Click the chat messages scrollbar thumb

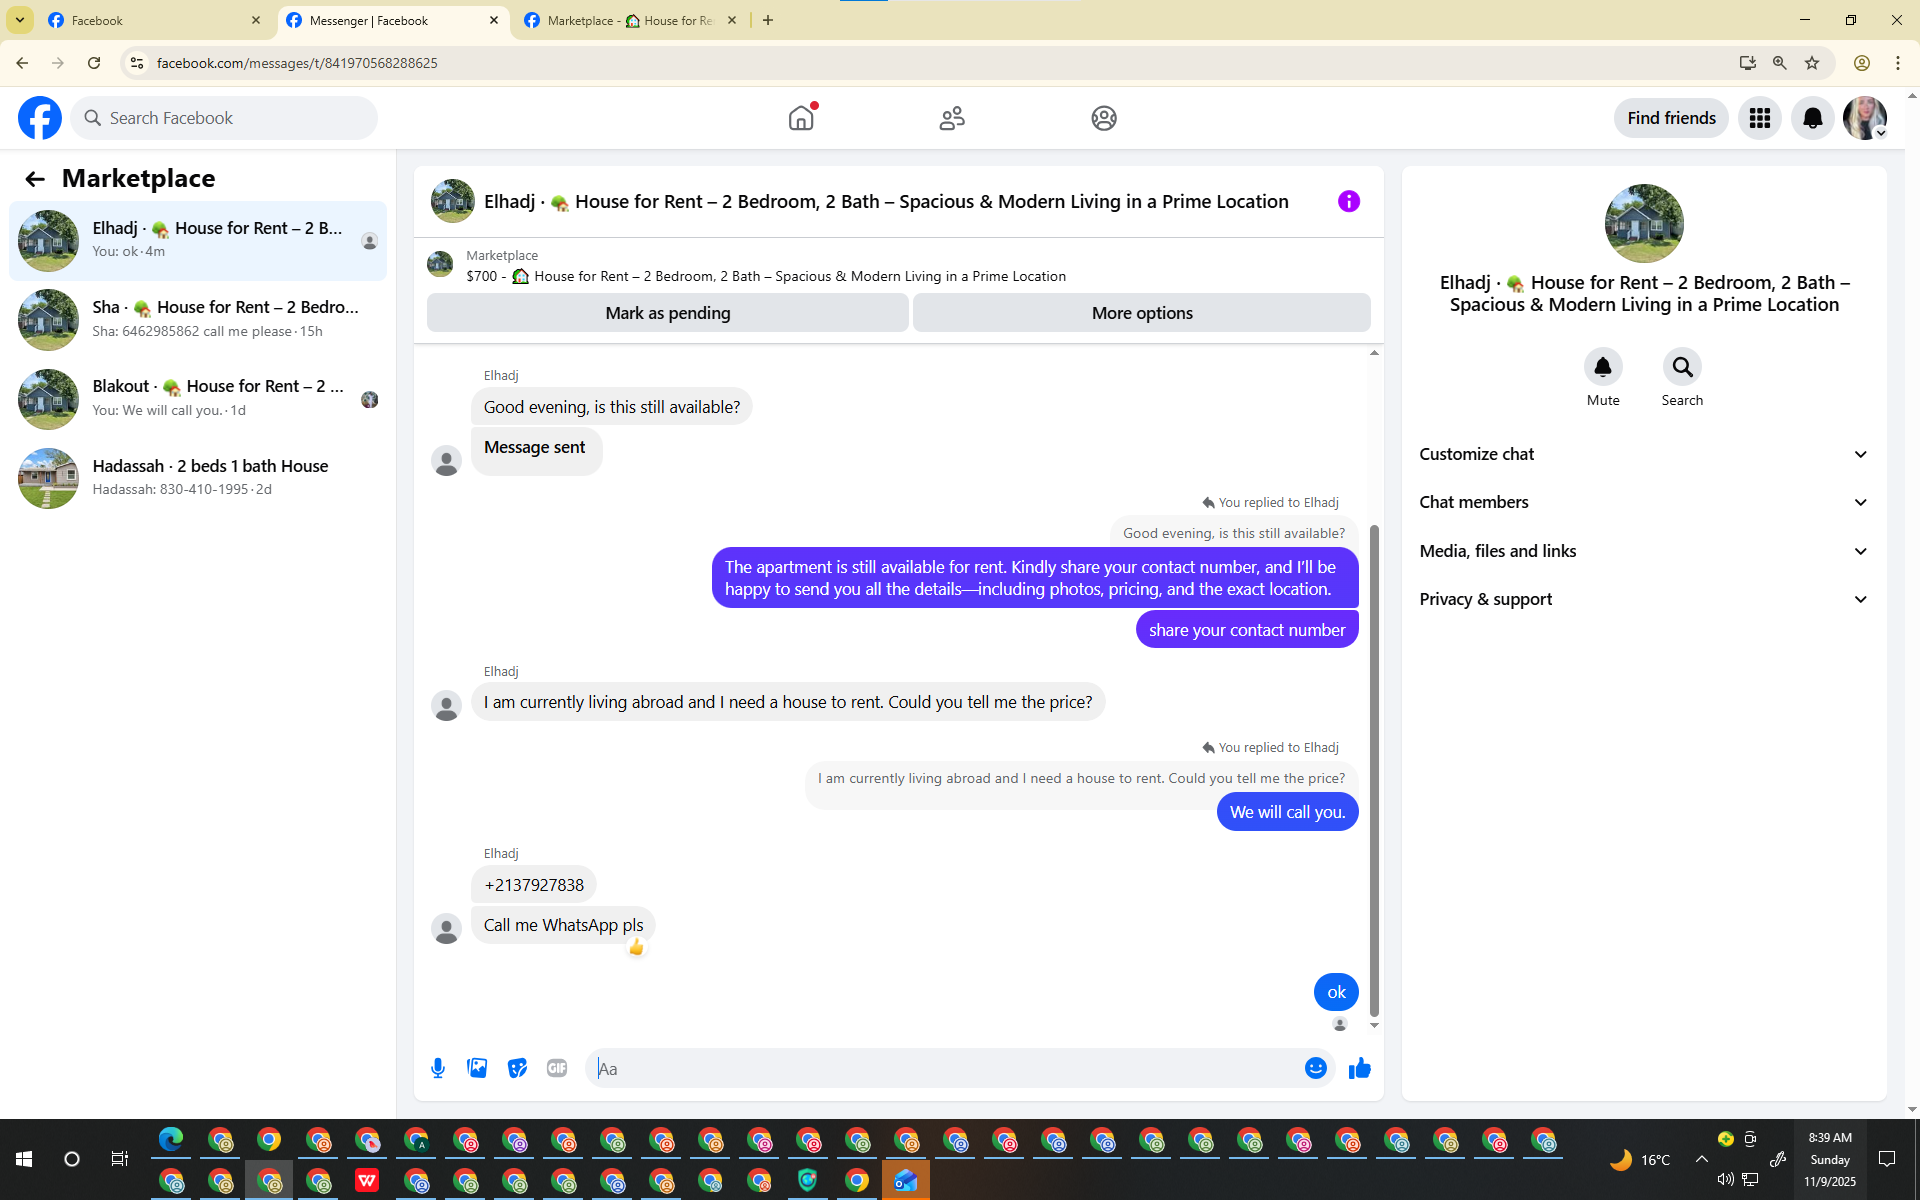click(1374, 770)
